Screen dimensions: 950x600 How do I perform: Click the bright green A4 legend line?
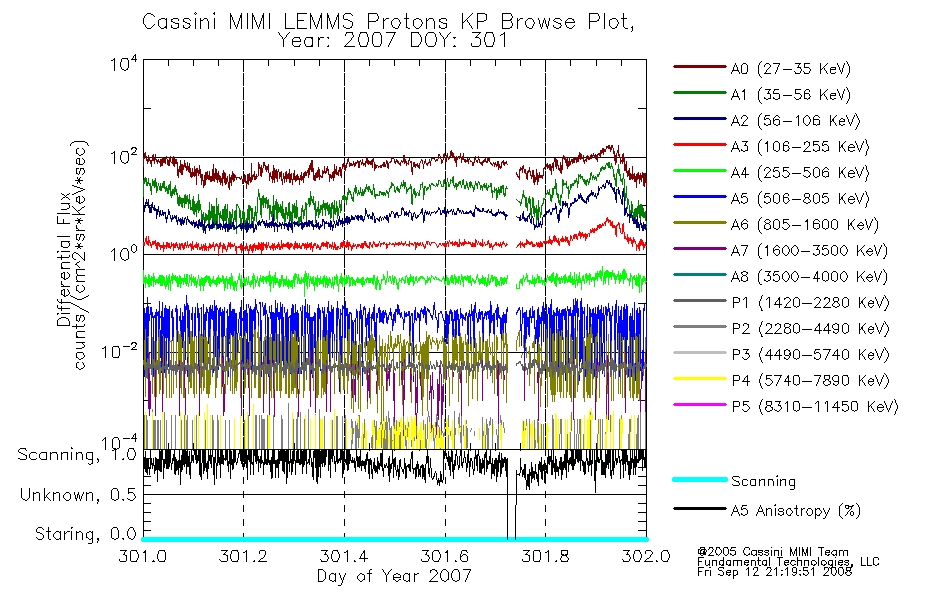pyautogui.click(x=699, y=171)
